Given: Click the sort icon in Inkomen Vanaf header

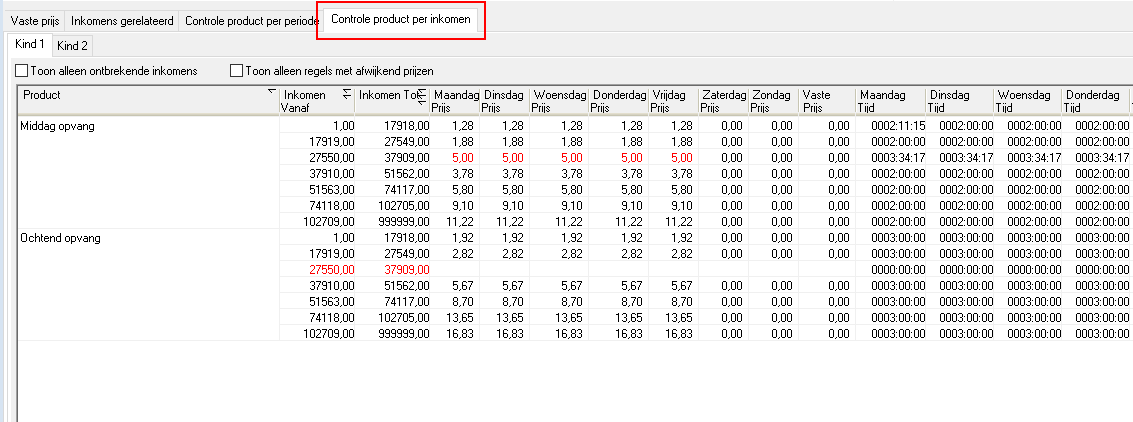Looking at the screenshot, I should [346, 94].
